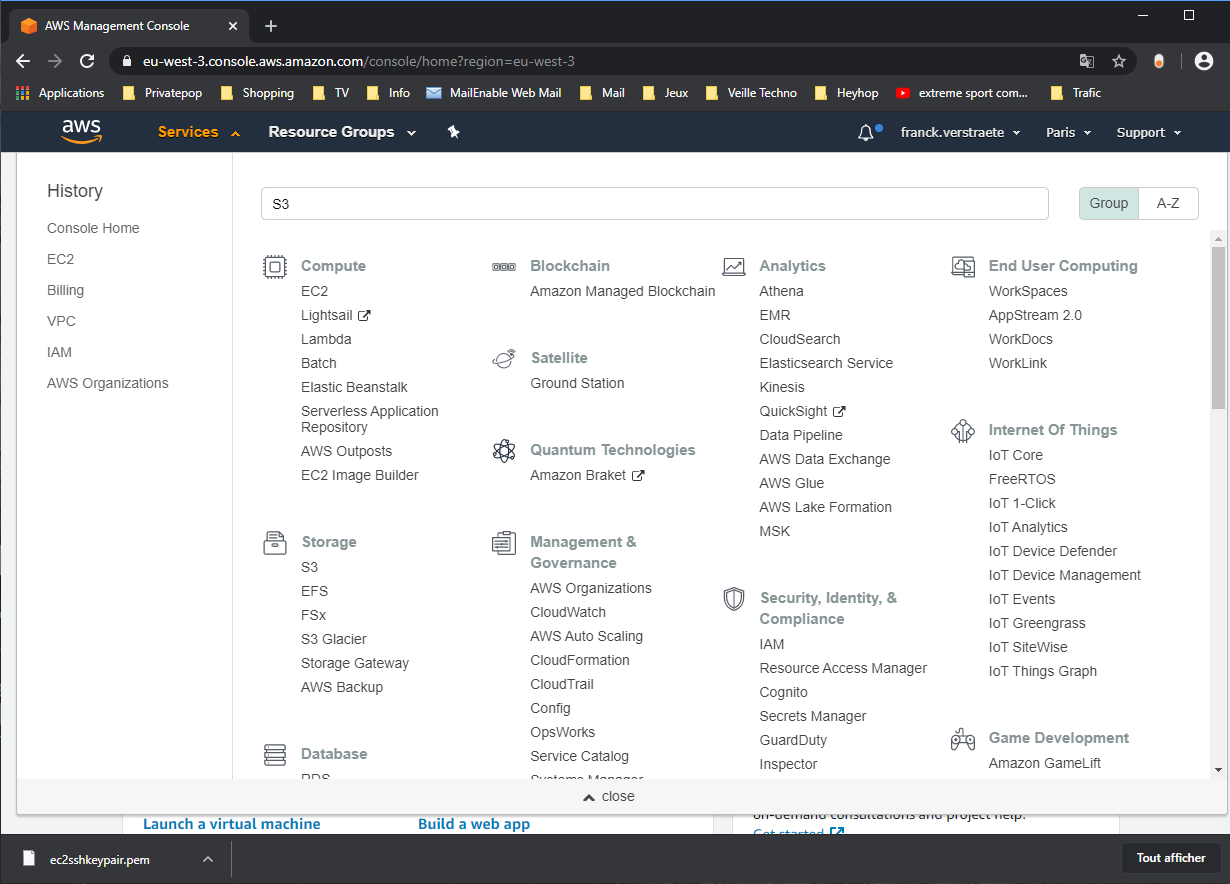Switch services view to Group
The height and width of the screenshot is (884, 1230).
1108,203
